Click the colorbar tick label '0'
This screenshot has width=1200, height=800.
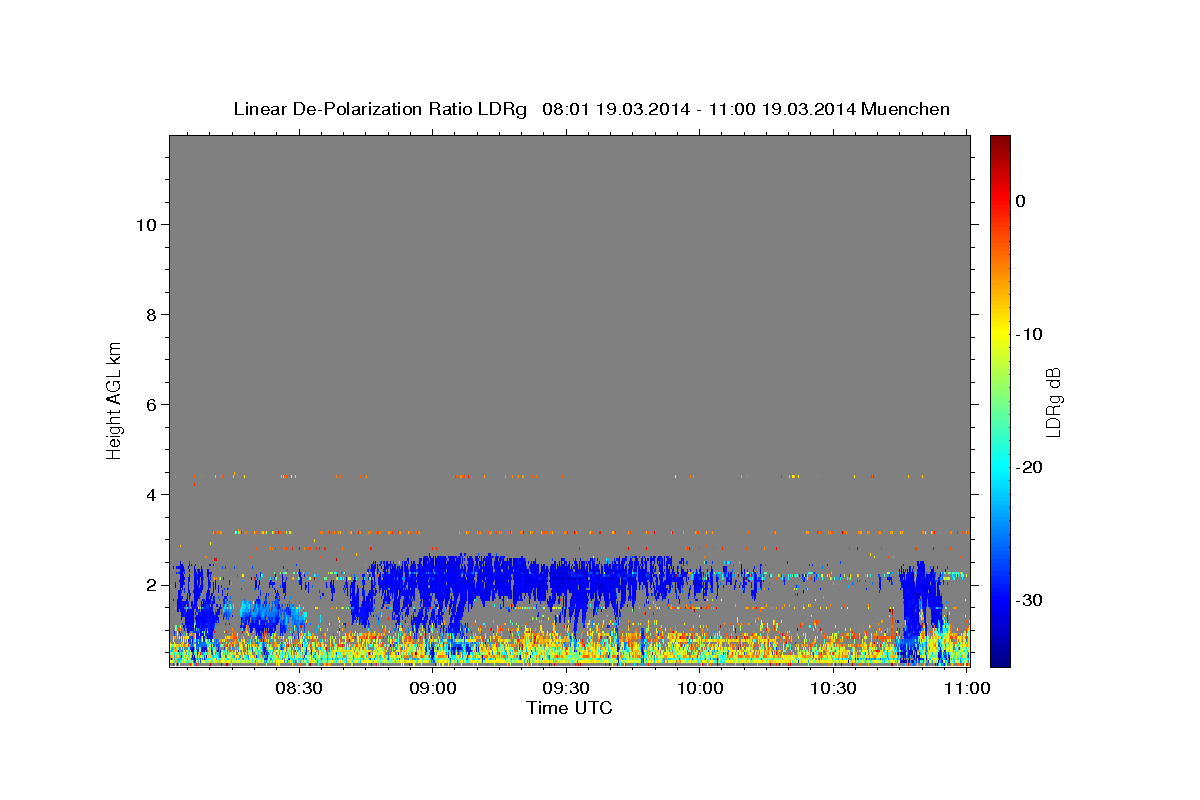[x=1021, y=201]
